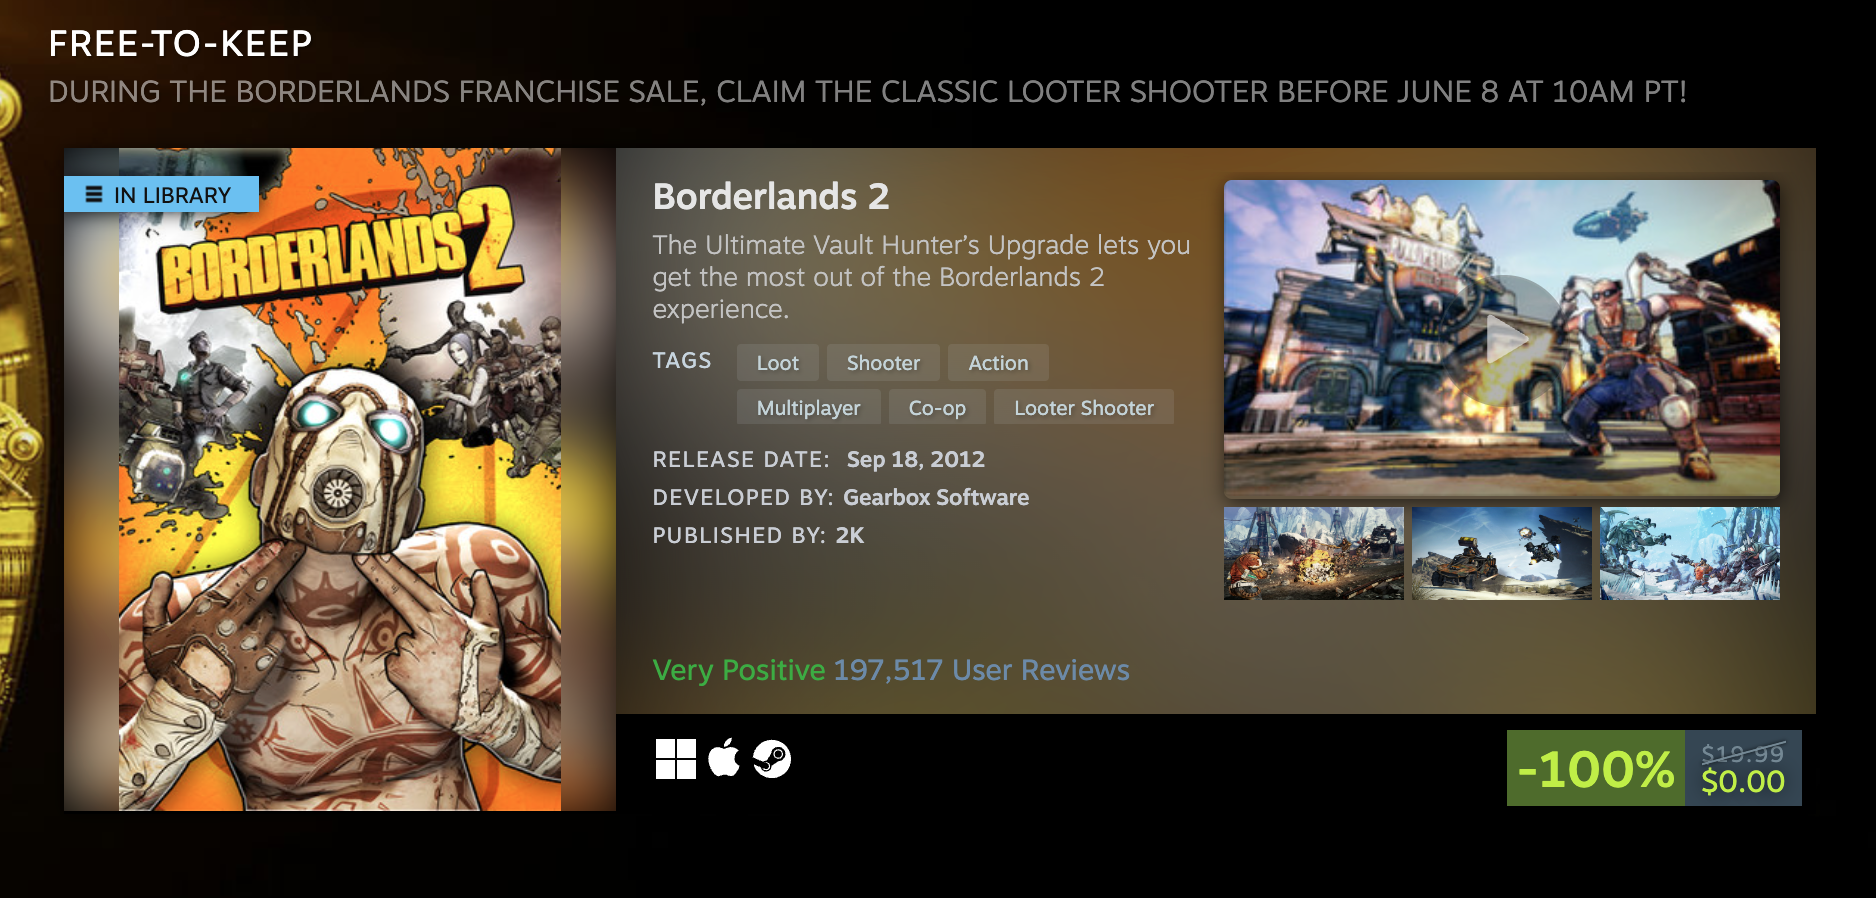Viewport: 1876px width, 898px height.
Task: Open the icy creature screenshot thumbnail
Action: click(x=1690, y=553)
